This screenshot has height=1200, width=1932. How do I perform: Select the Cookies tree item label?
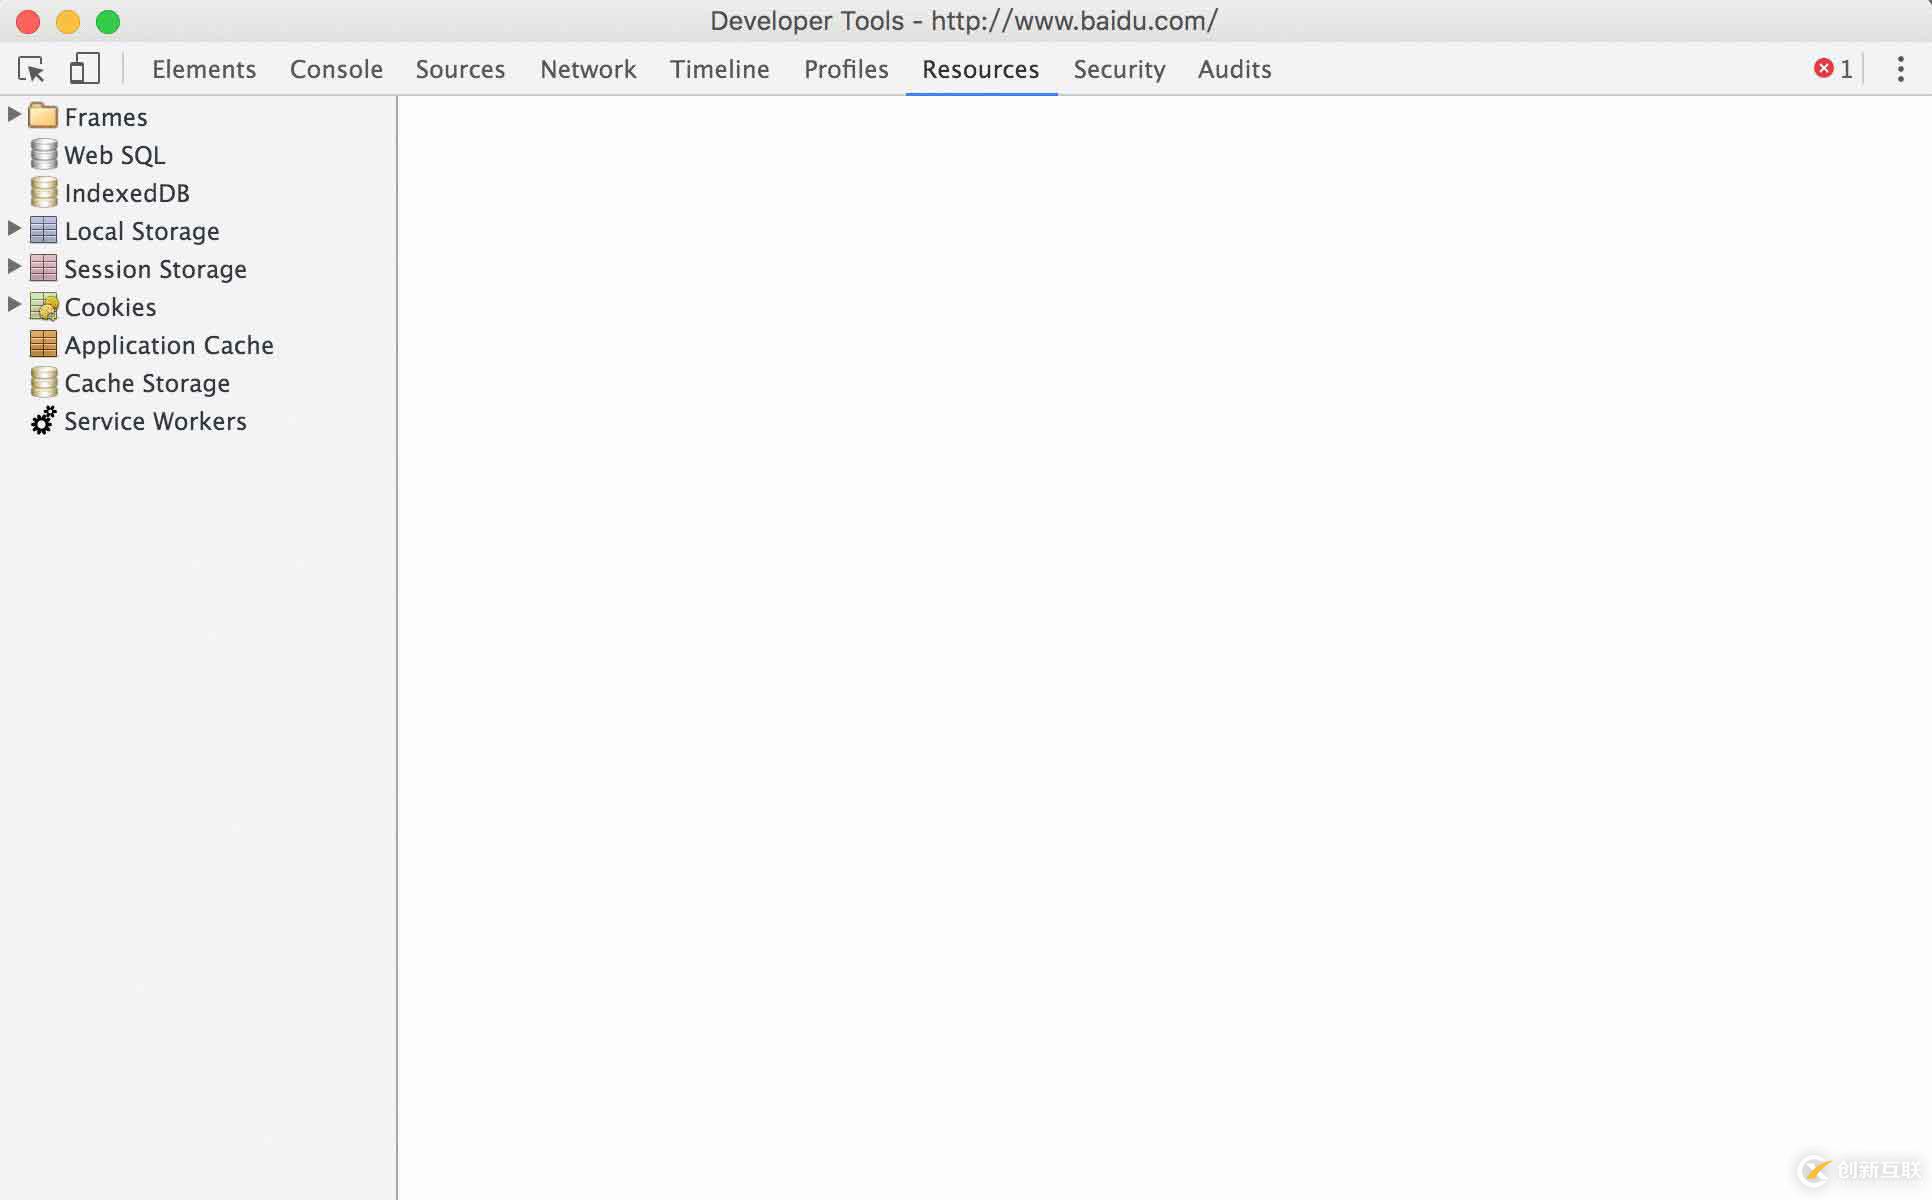coord(110,307)
